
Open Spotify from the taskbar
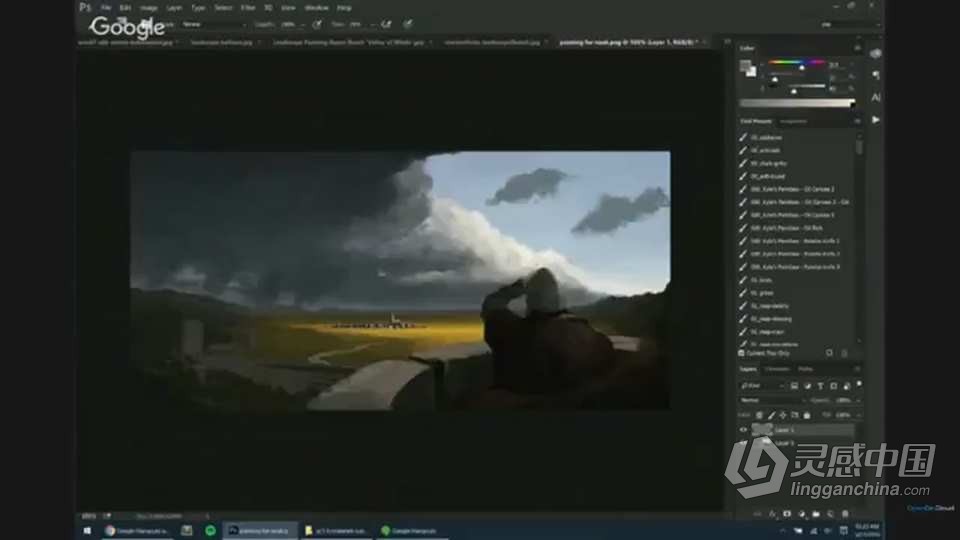[x=210, y=531]
